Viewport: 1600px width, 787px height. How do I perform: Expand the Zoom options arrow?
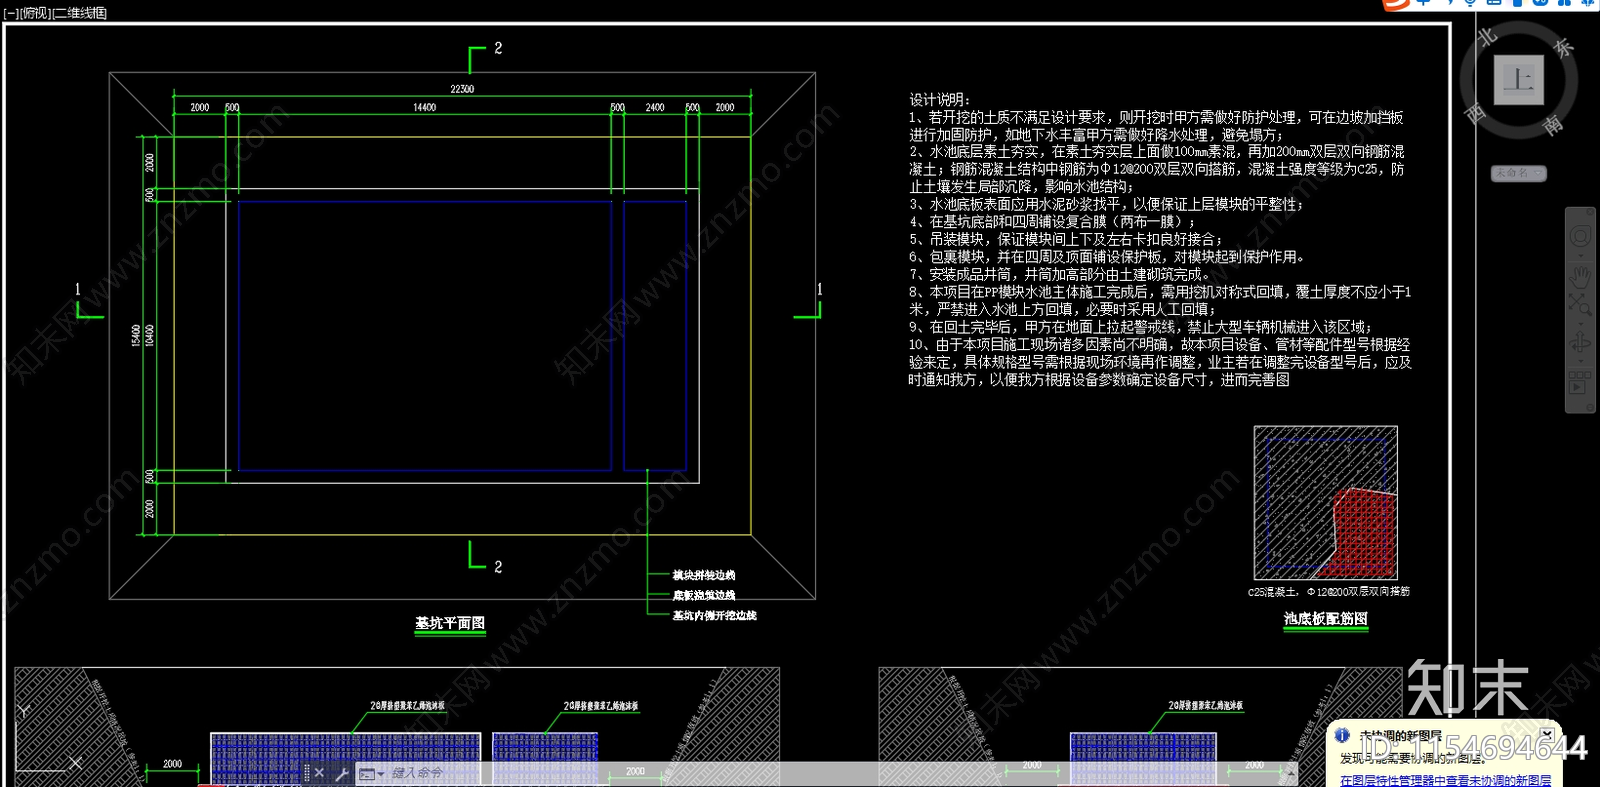point(1580,322)
